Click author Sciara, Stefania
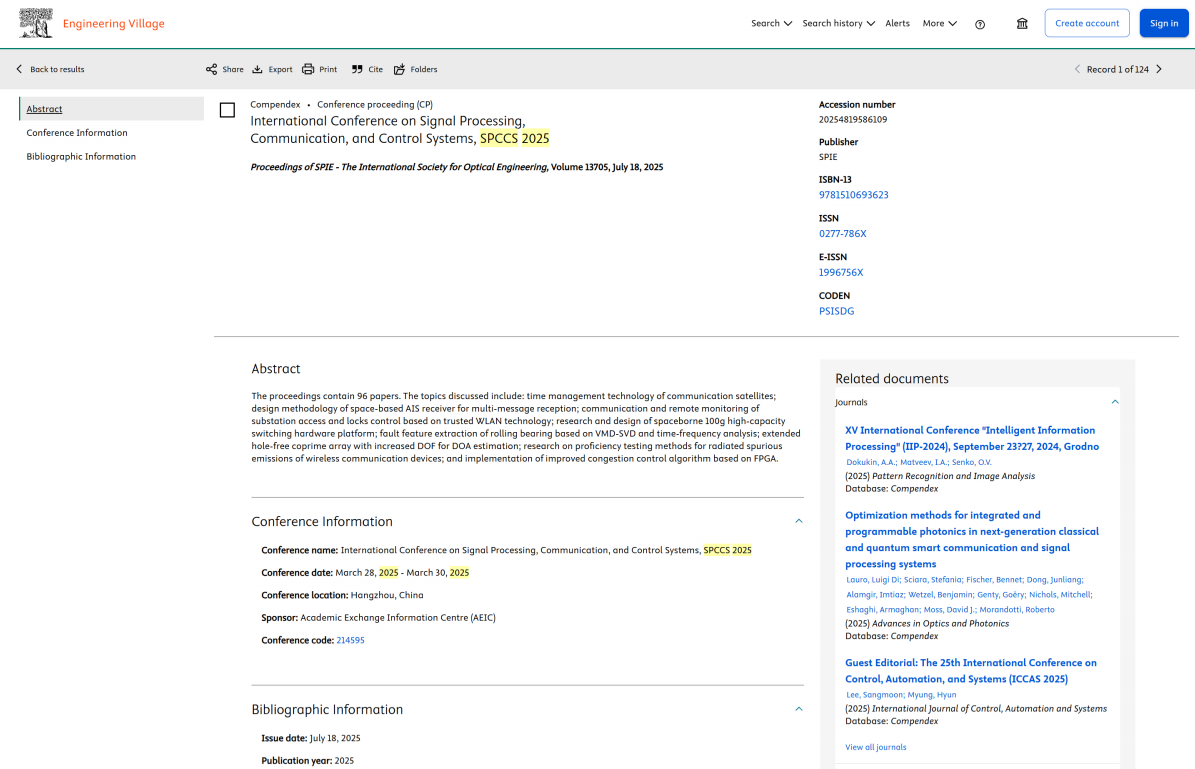The height and width of the screenshot is (769, 1195). [933, 579]
